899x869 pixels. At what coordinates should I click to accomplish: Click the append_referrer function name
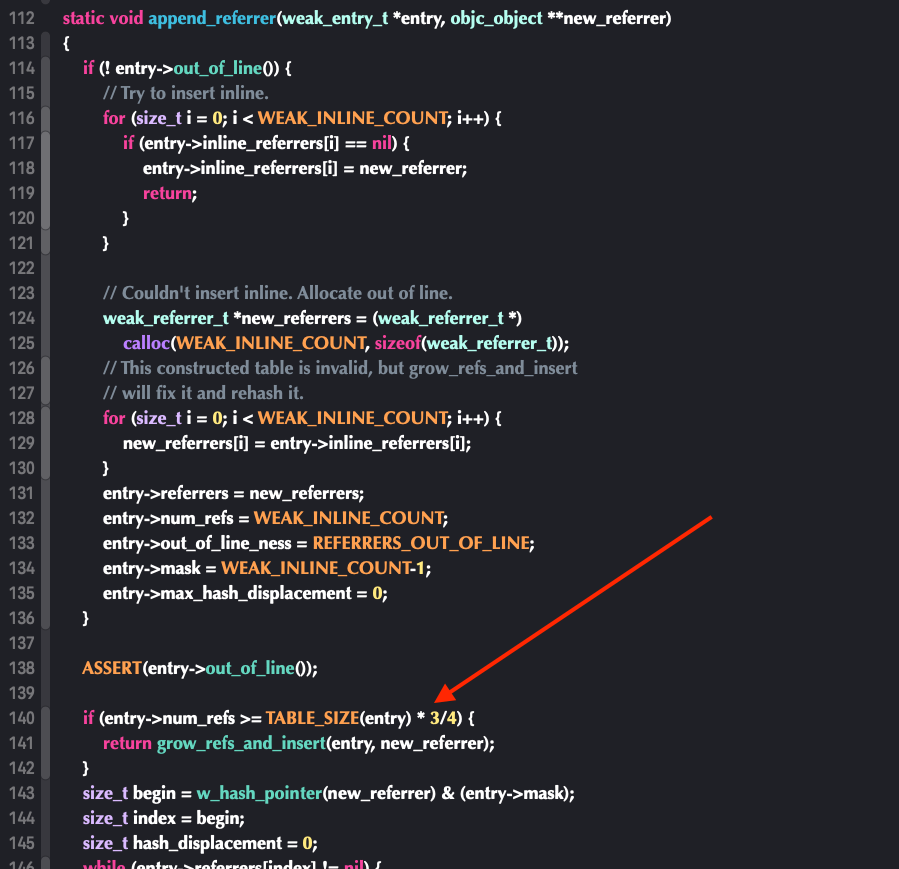click(212, 18)
